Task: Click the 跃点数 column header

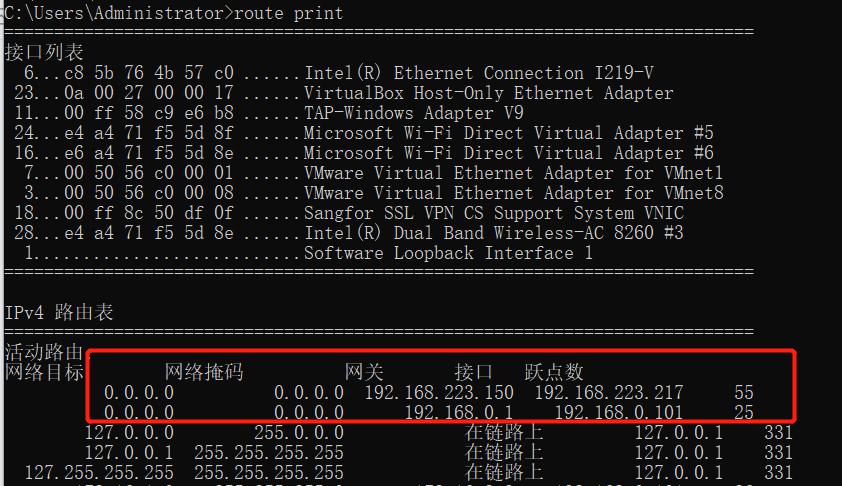Action: tap(554, 373)
